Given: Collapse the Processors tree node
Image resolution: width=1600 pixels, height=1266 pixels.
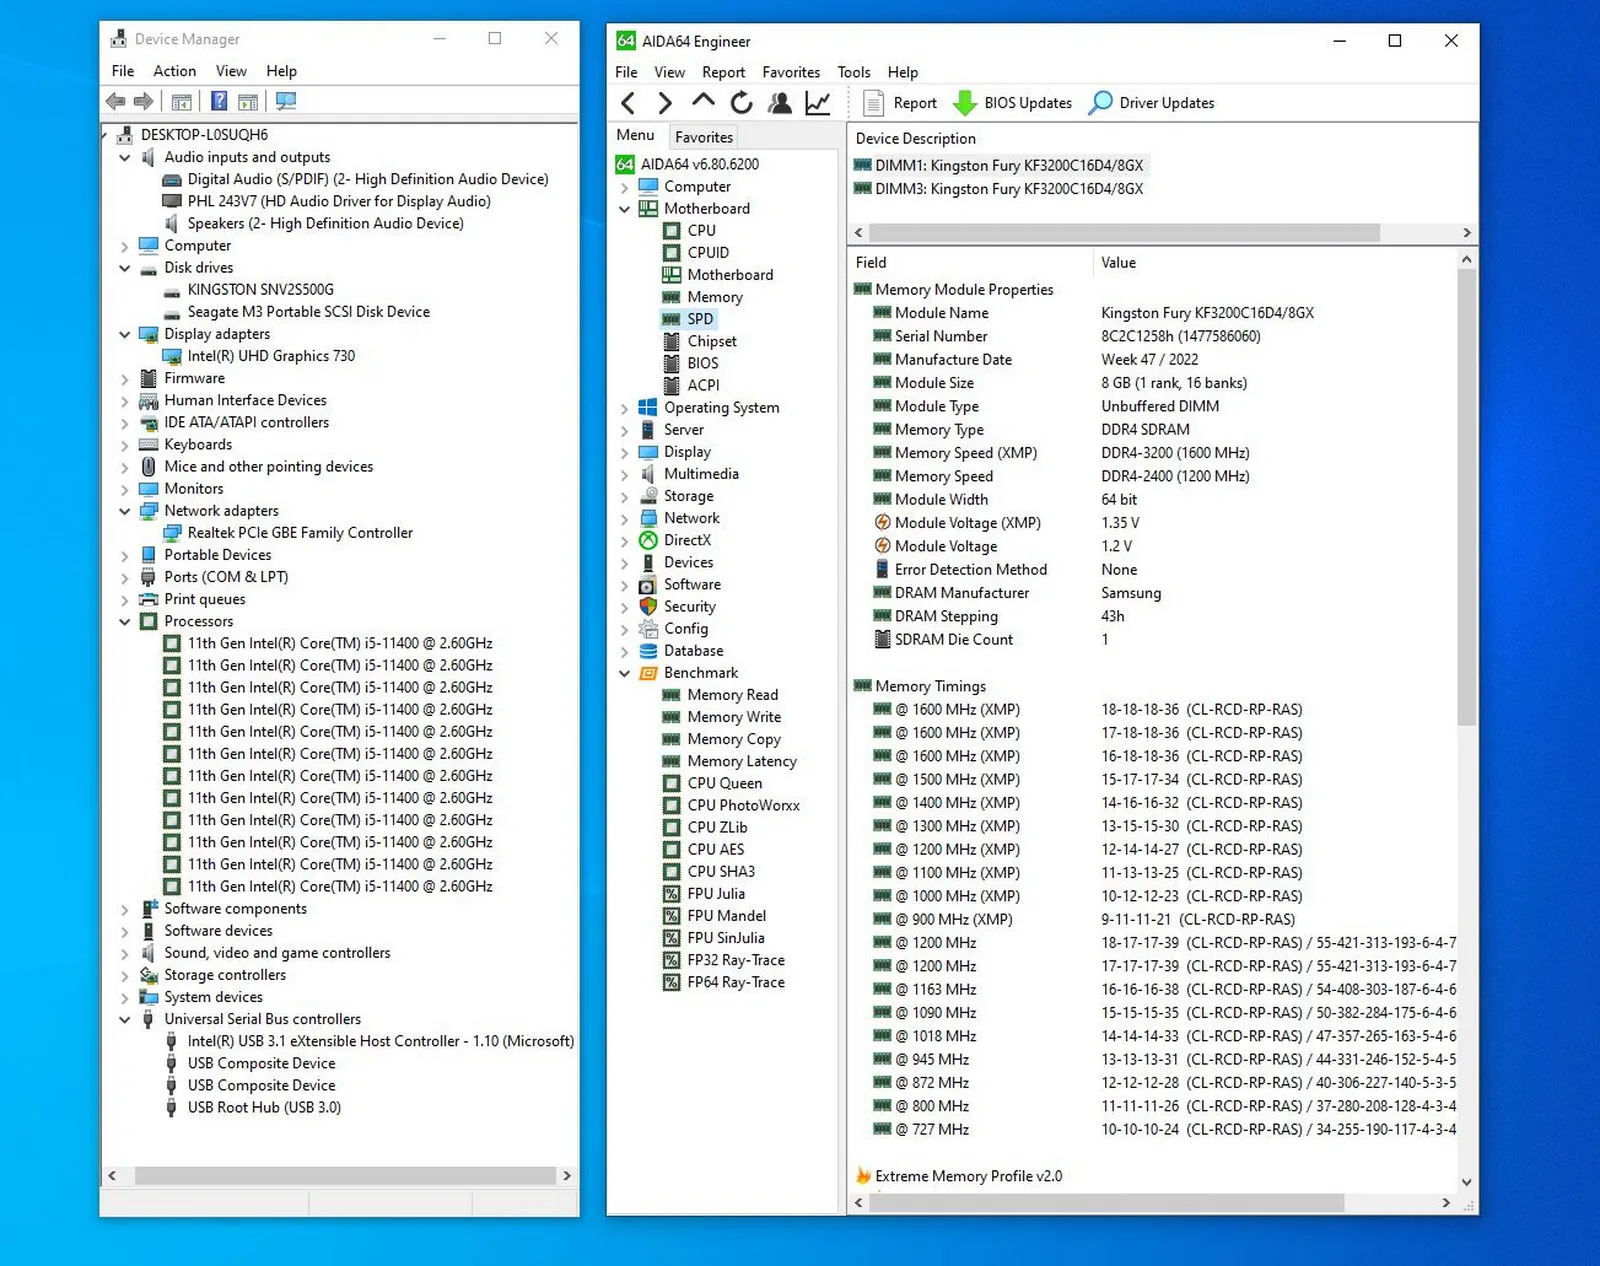Looking at the screenshot, I should click(125, 622).
